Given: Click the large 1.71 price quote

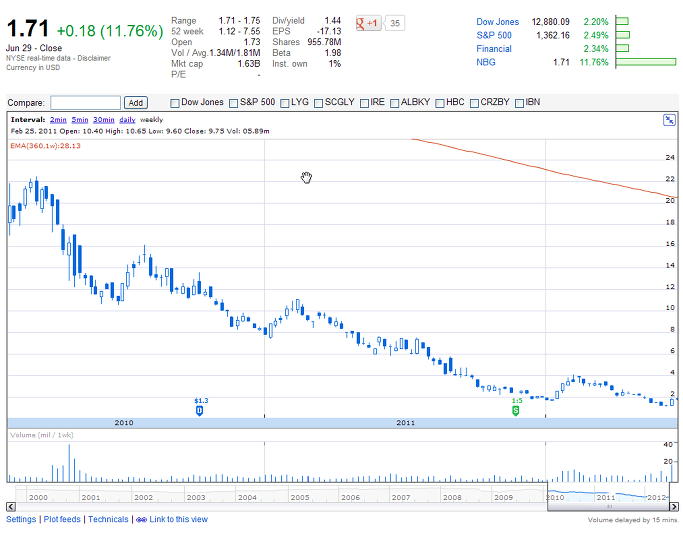Looking at the screenshot, I should click(x=27, y=29).
